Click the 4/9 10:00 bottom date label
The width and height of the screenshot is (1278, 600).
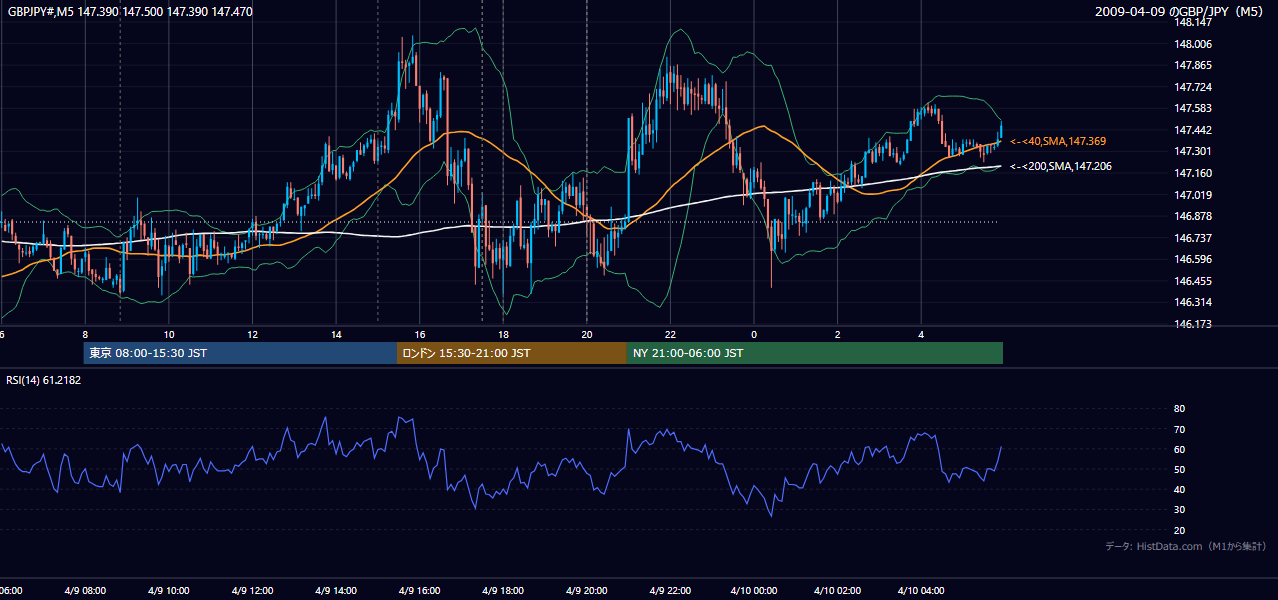[x=169, y=590]
